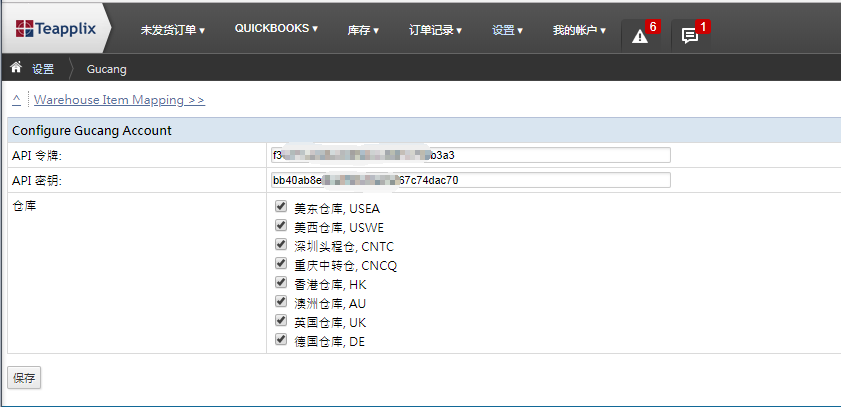The height and width of the screenshot is (407, 841).
Task: Toggle the 深圳头程仓, CNTC checkbox
Action: [281, 244]
